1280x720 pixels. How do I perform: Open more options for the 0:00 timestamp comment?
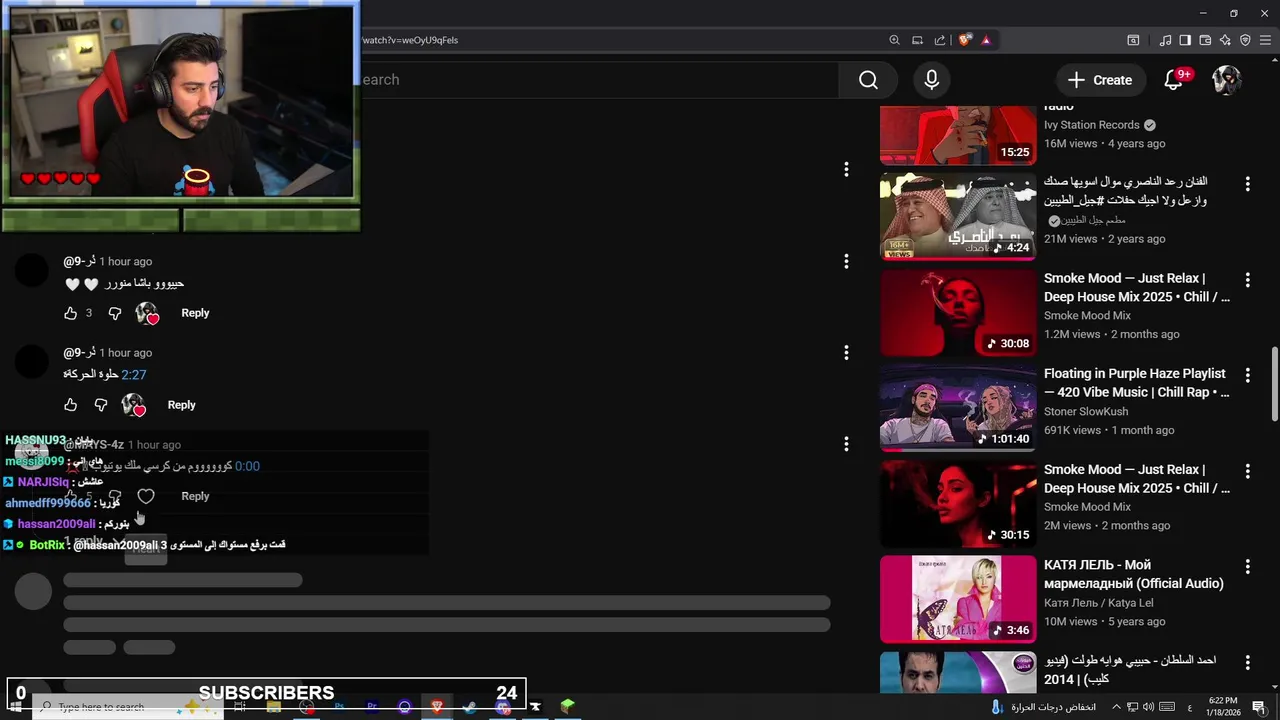[x=846, y=444]
